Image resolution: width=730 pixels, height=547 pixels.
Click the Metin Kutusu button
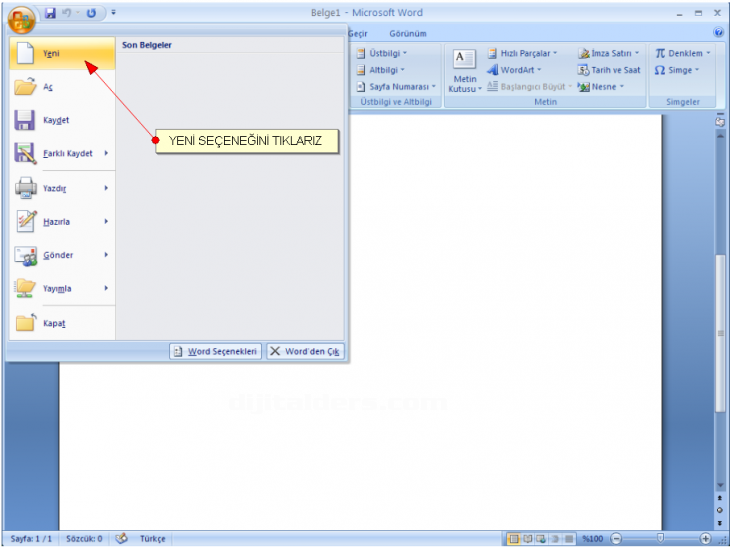pyautogui.click(x=465, y=71)
